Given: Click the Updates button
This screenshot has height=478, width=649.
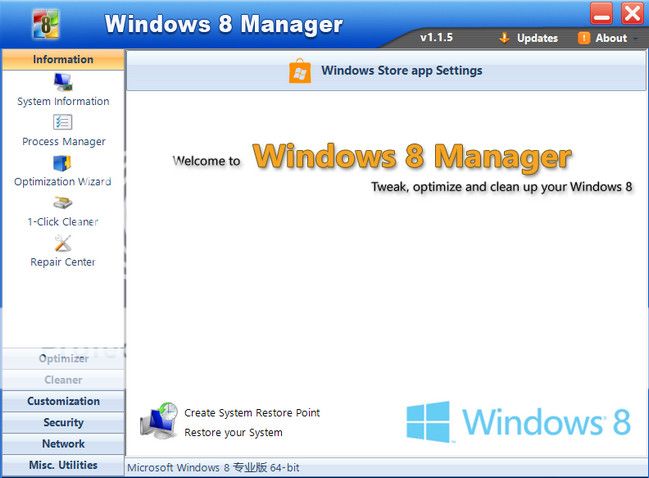Looking at the screenshot, I should (529, 38).
